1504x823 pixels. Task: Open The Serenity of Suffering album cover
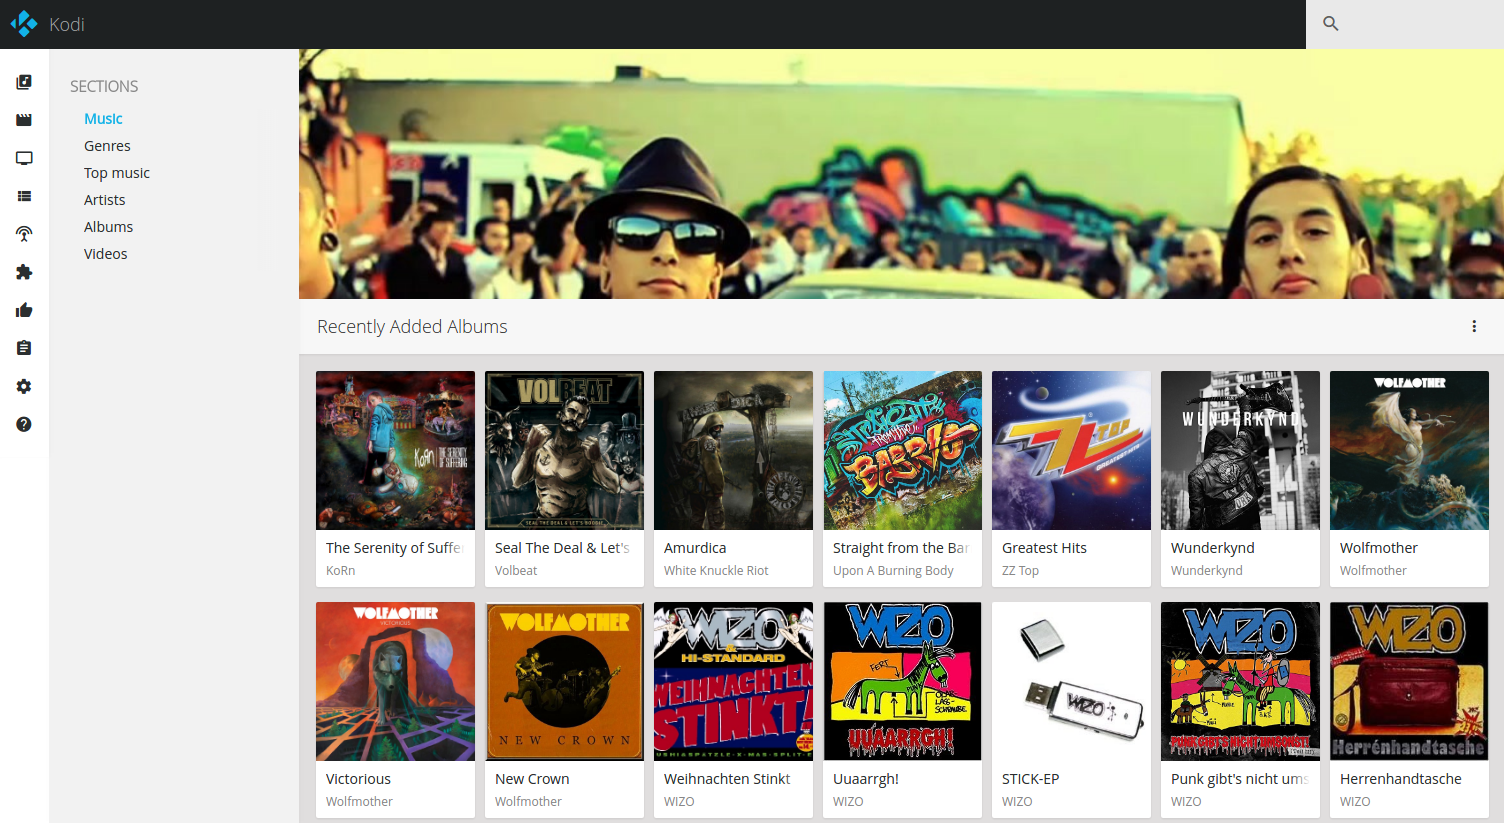click(395, 450)
